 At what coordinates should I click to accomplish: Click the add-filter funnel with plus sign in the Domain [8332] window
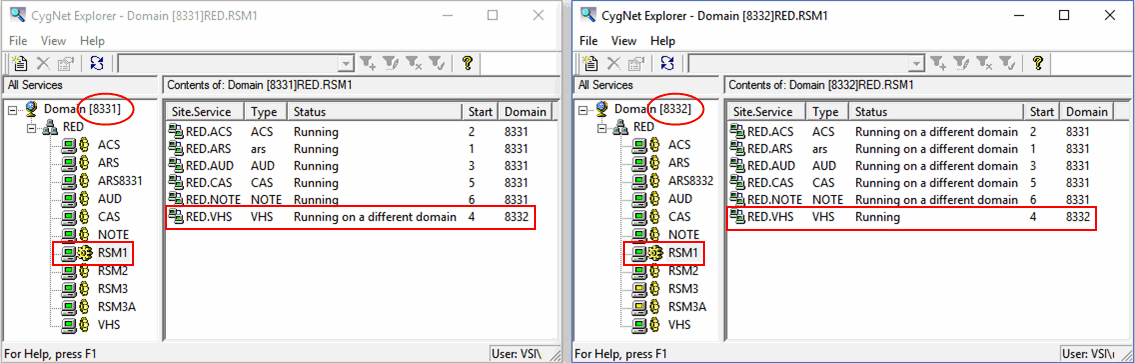click(x=938, y=64)
